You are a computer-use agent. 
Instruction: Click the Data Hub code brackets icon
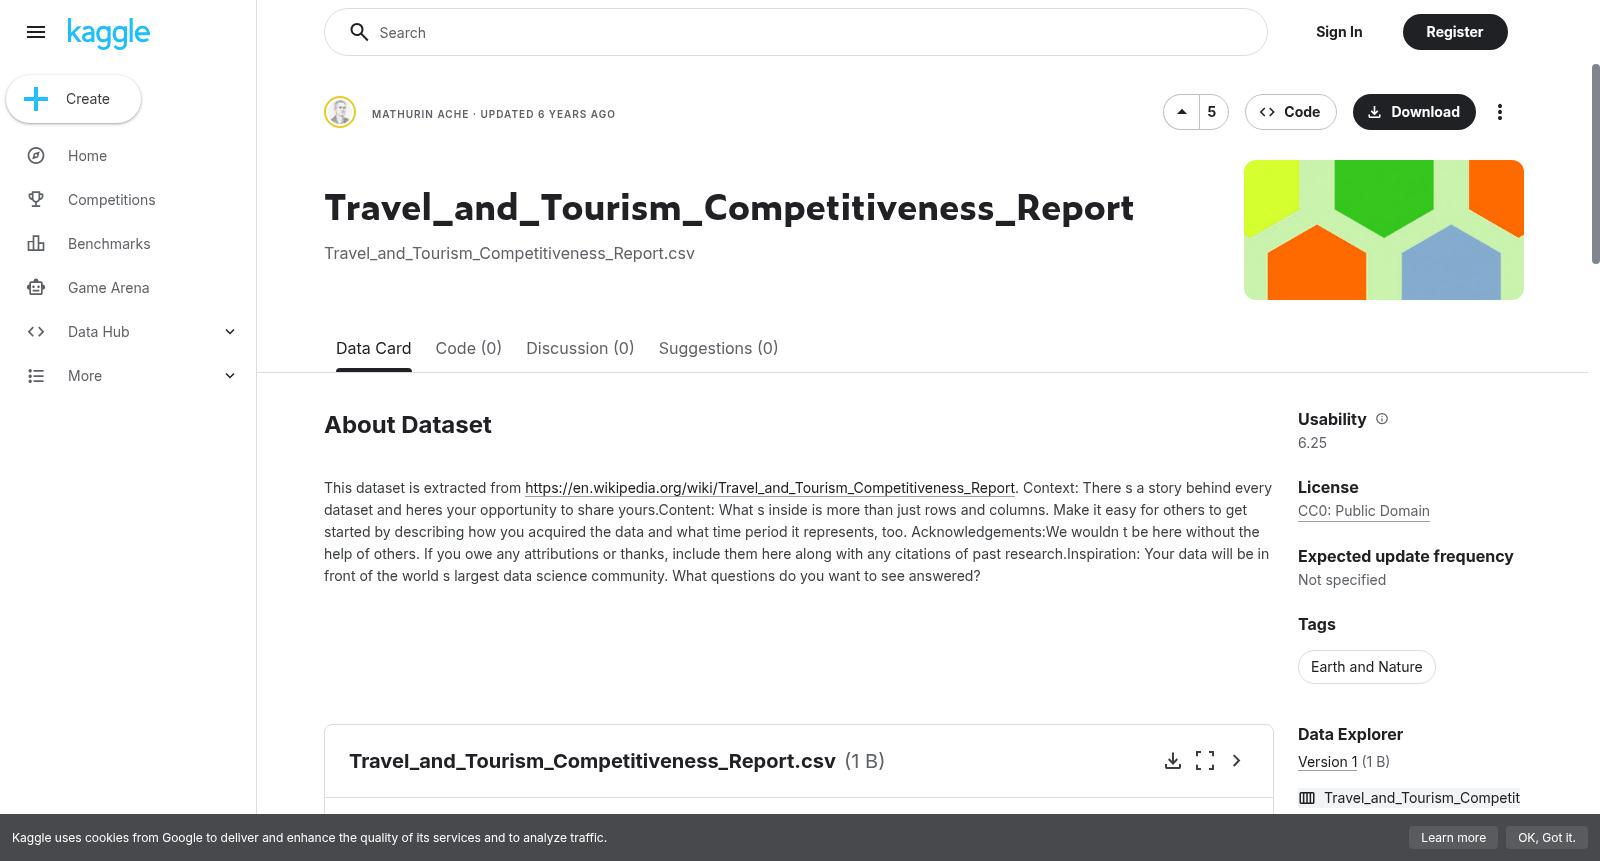[x=36, y=332]
